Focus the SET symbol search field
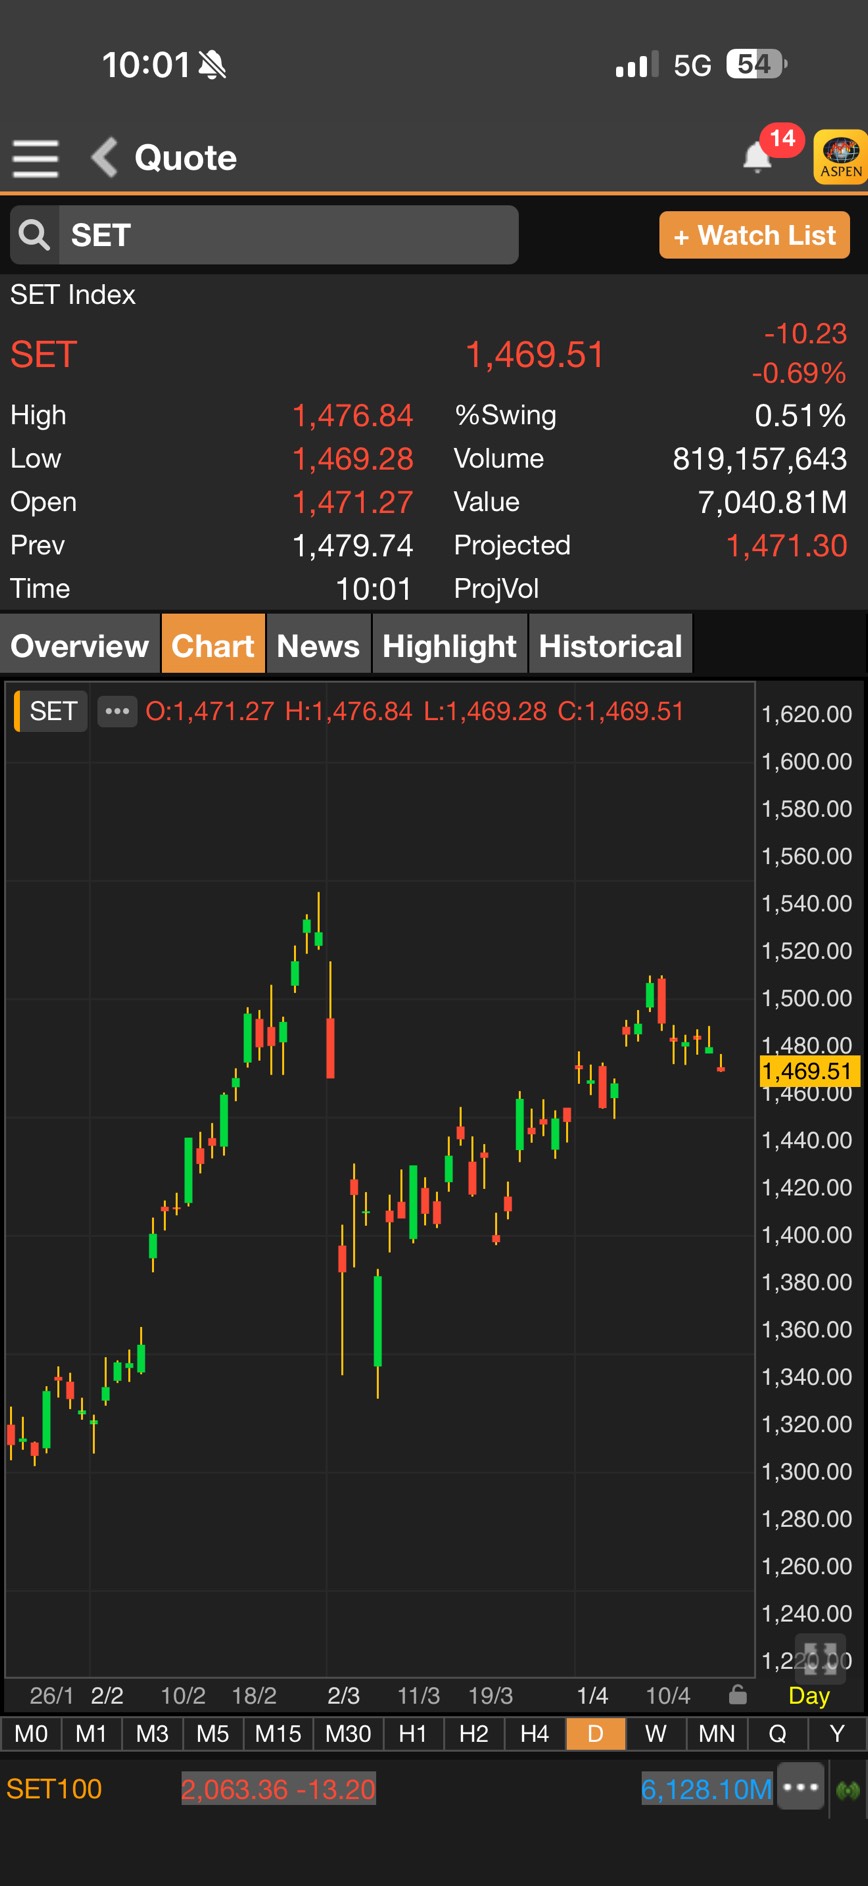Screen dimensions: 868x1886 pyautogui.click(x=288, y=235)
